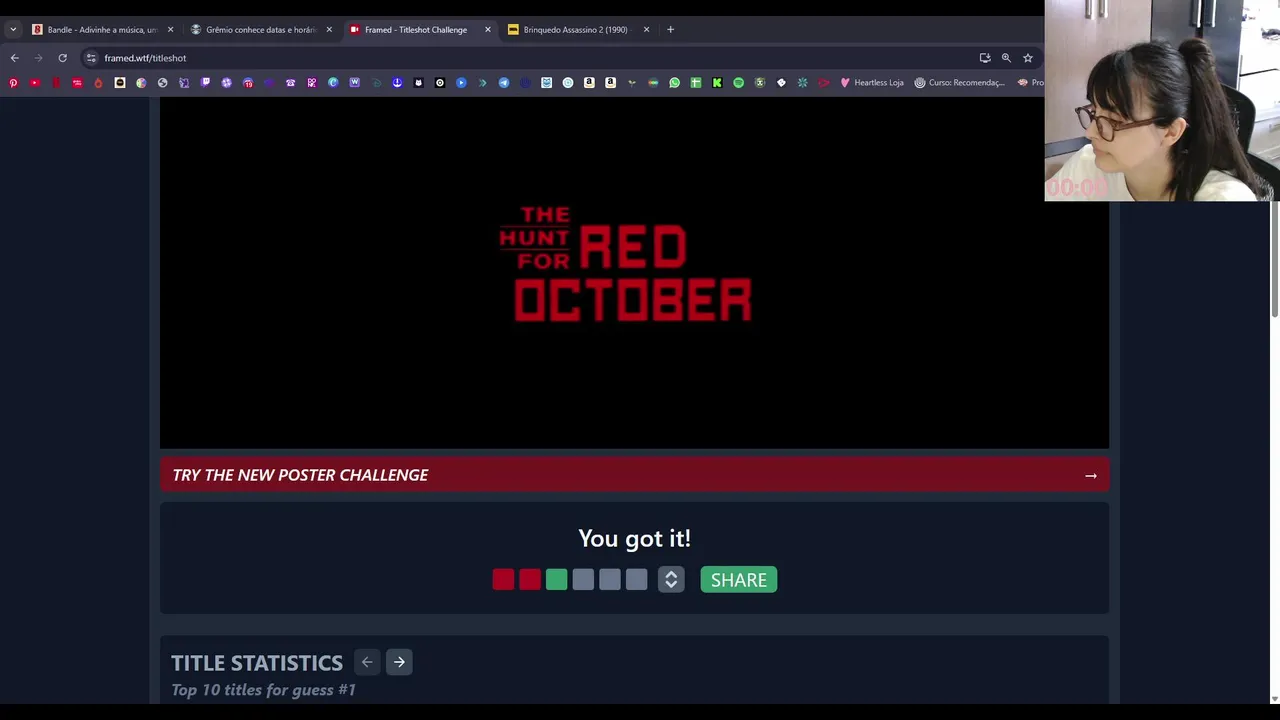Open the WhatsApp bookmark icon
Viewport: 1280px width, 720px height.
tap(675, 82)
